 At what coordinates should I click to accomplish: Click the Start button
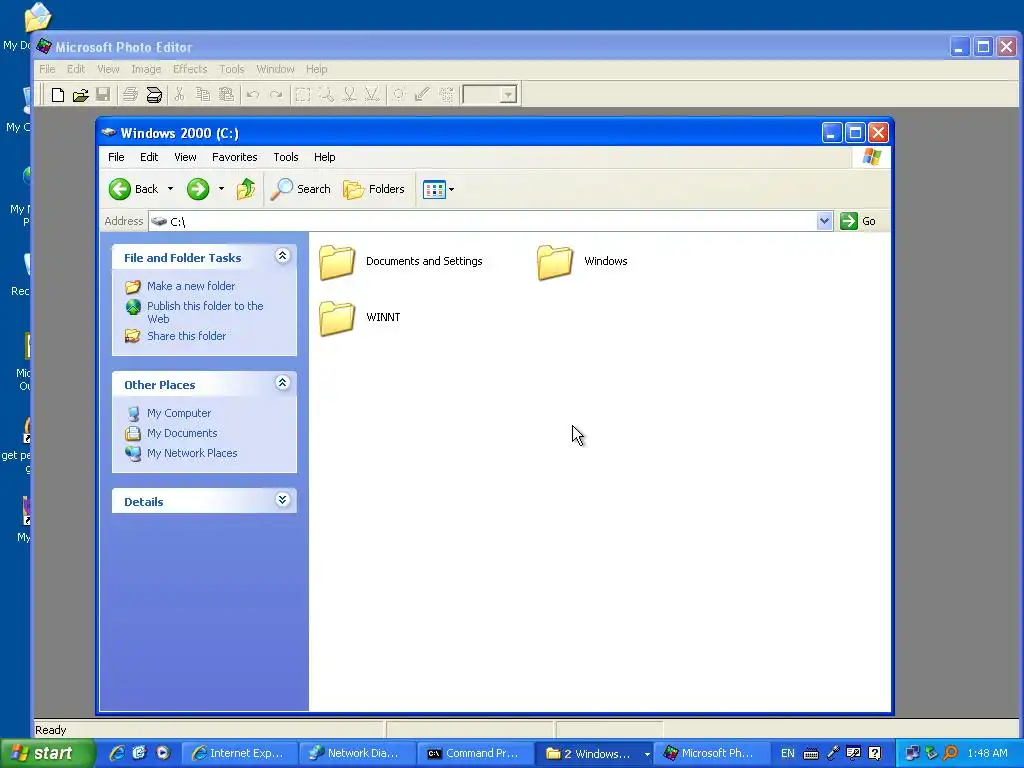pos(46,754)
